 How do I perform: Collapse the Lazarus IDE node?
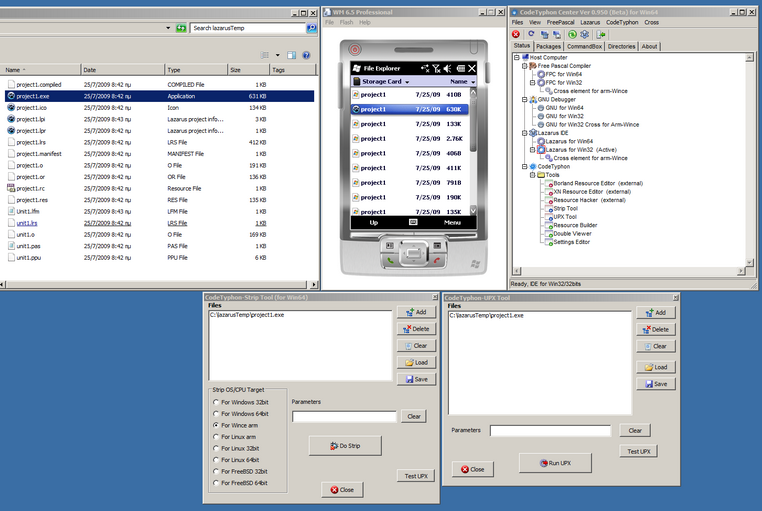coord(524,133)
